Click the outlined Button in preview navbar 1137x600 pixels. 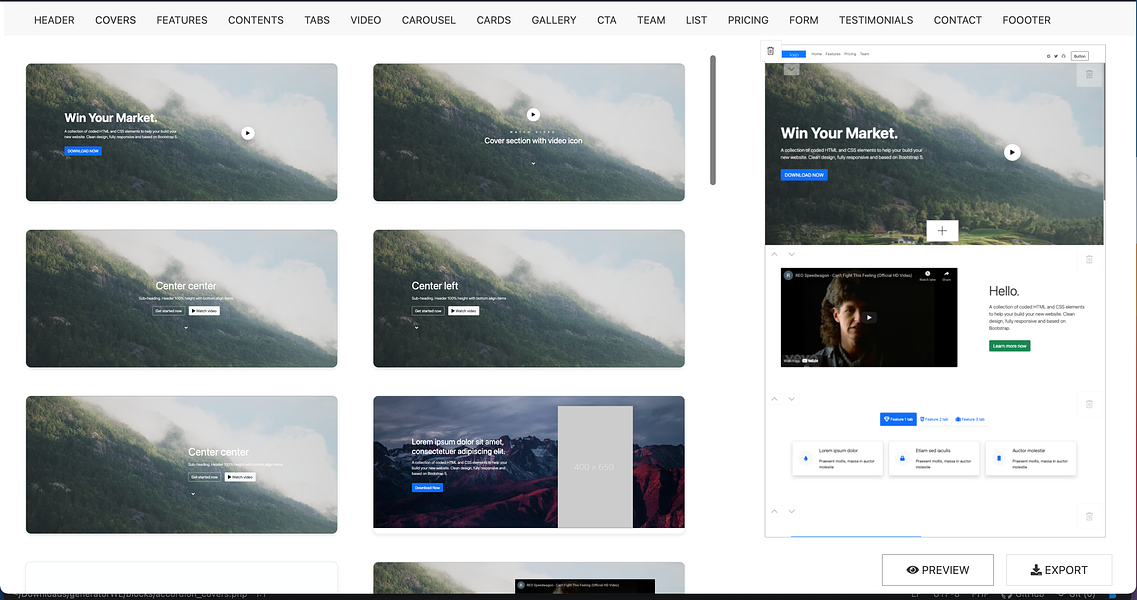[x=1080, y=56]
